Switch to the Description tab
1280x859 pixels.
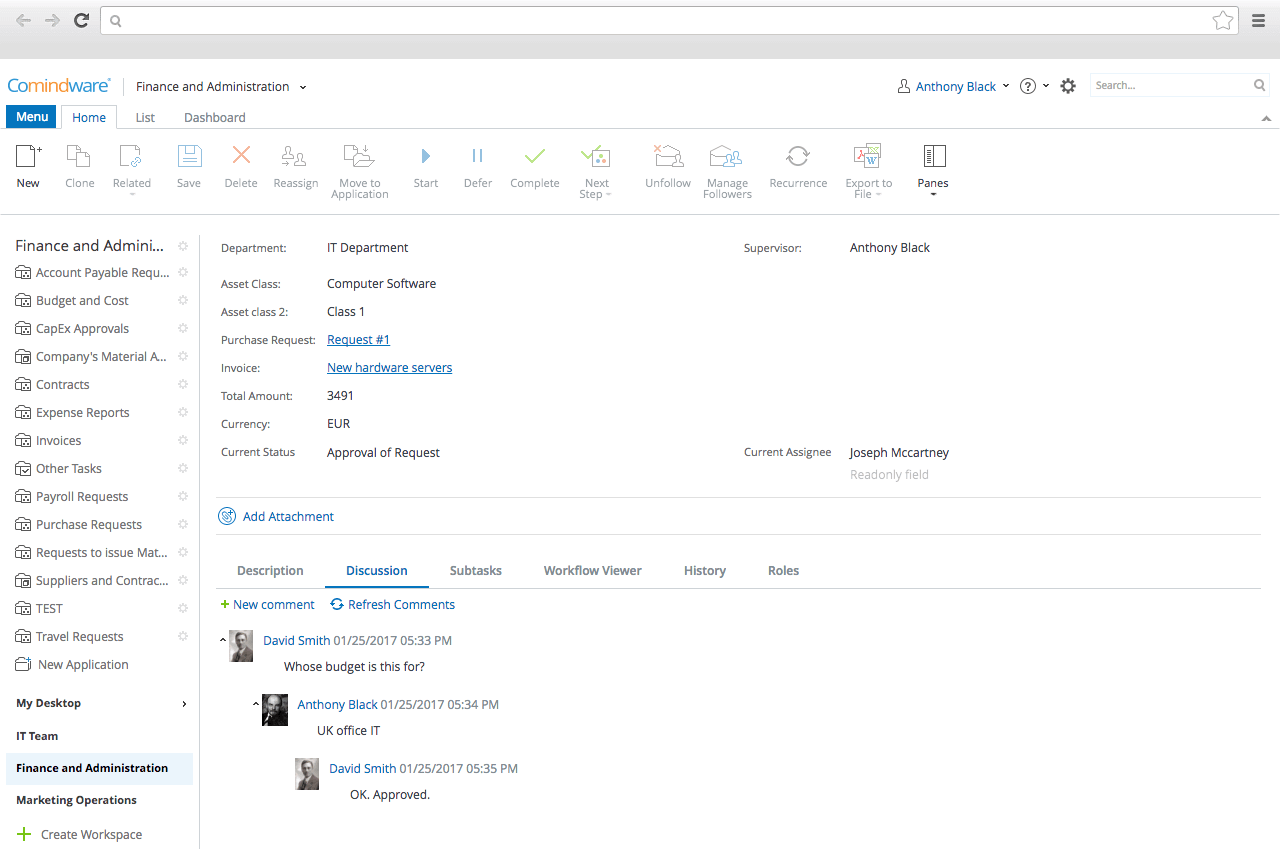click(x=270, y=570)
